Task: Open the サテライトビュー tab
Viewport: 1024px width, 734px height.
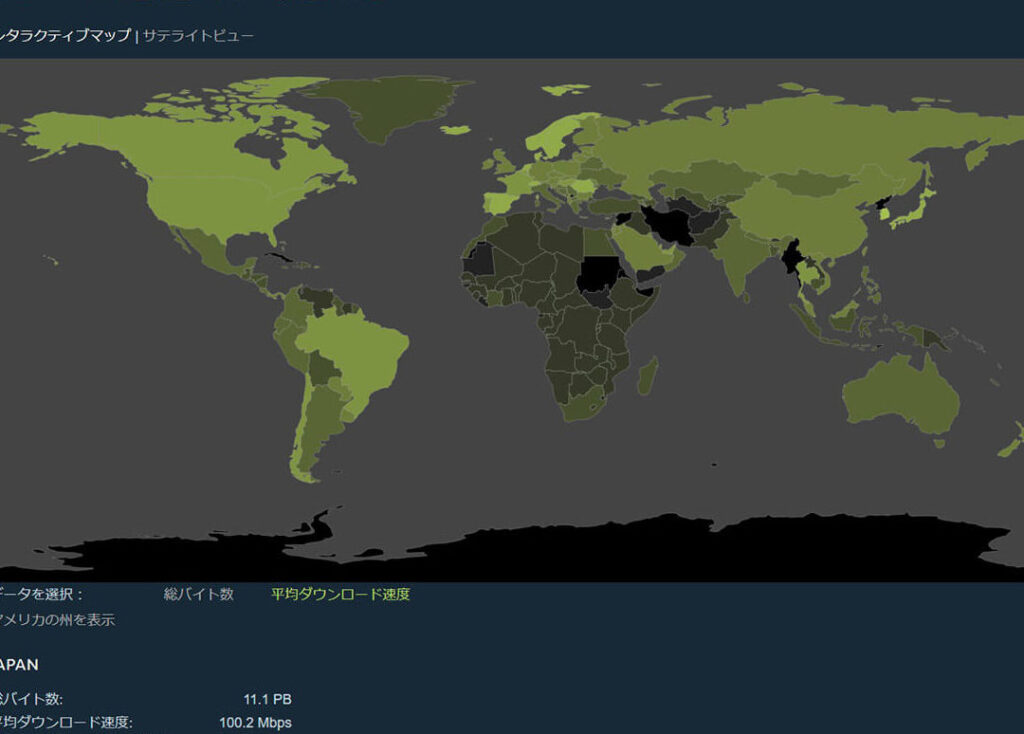Action: pos(198,36)
